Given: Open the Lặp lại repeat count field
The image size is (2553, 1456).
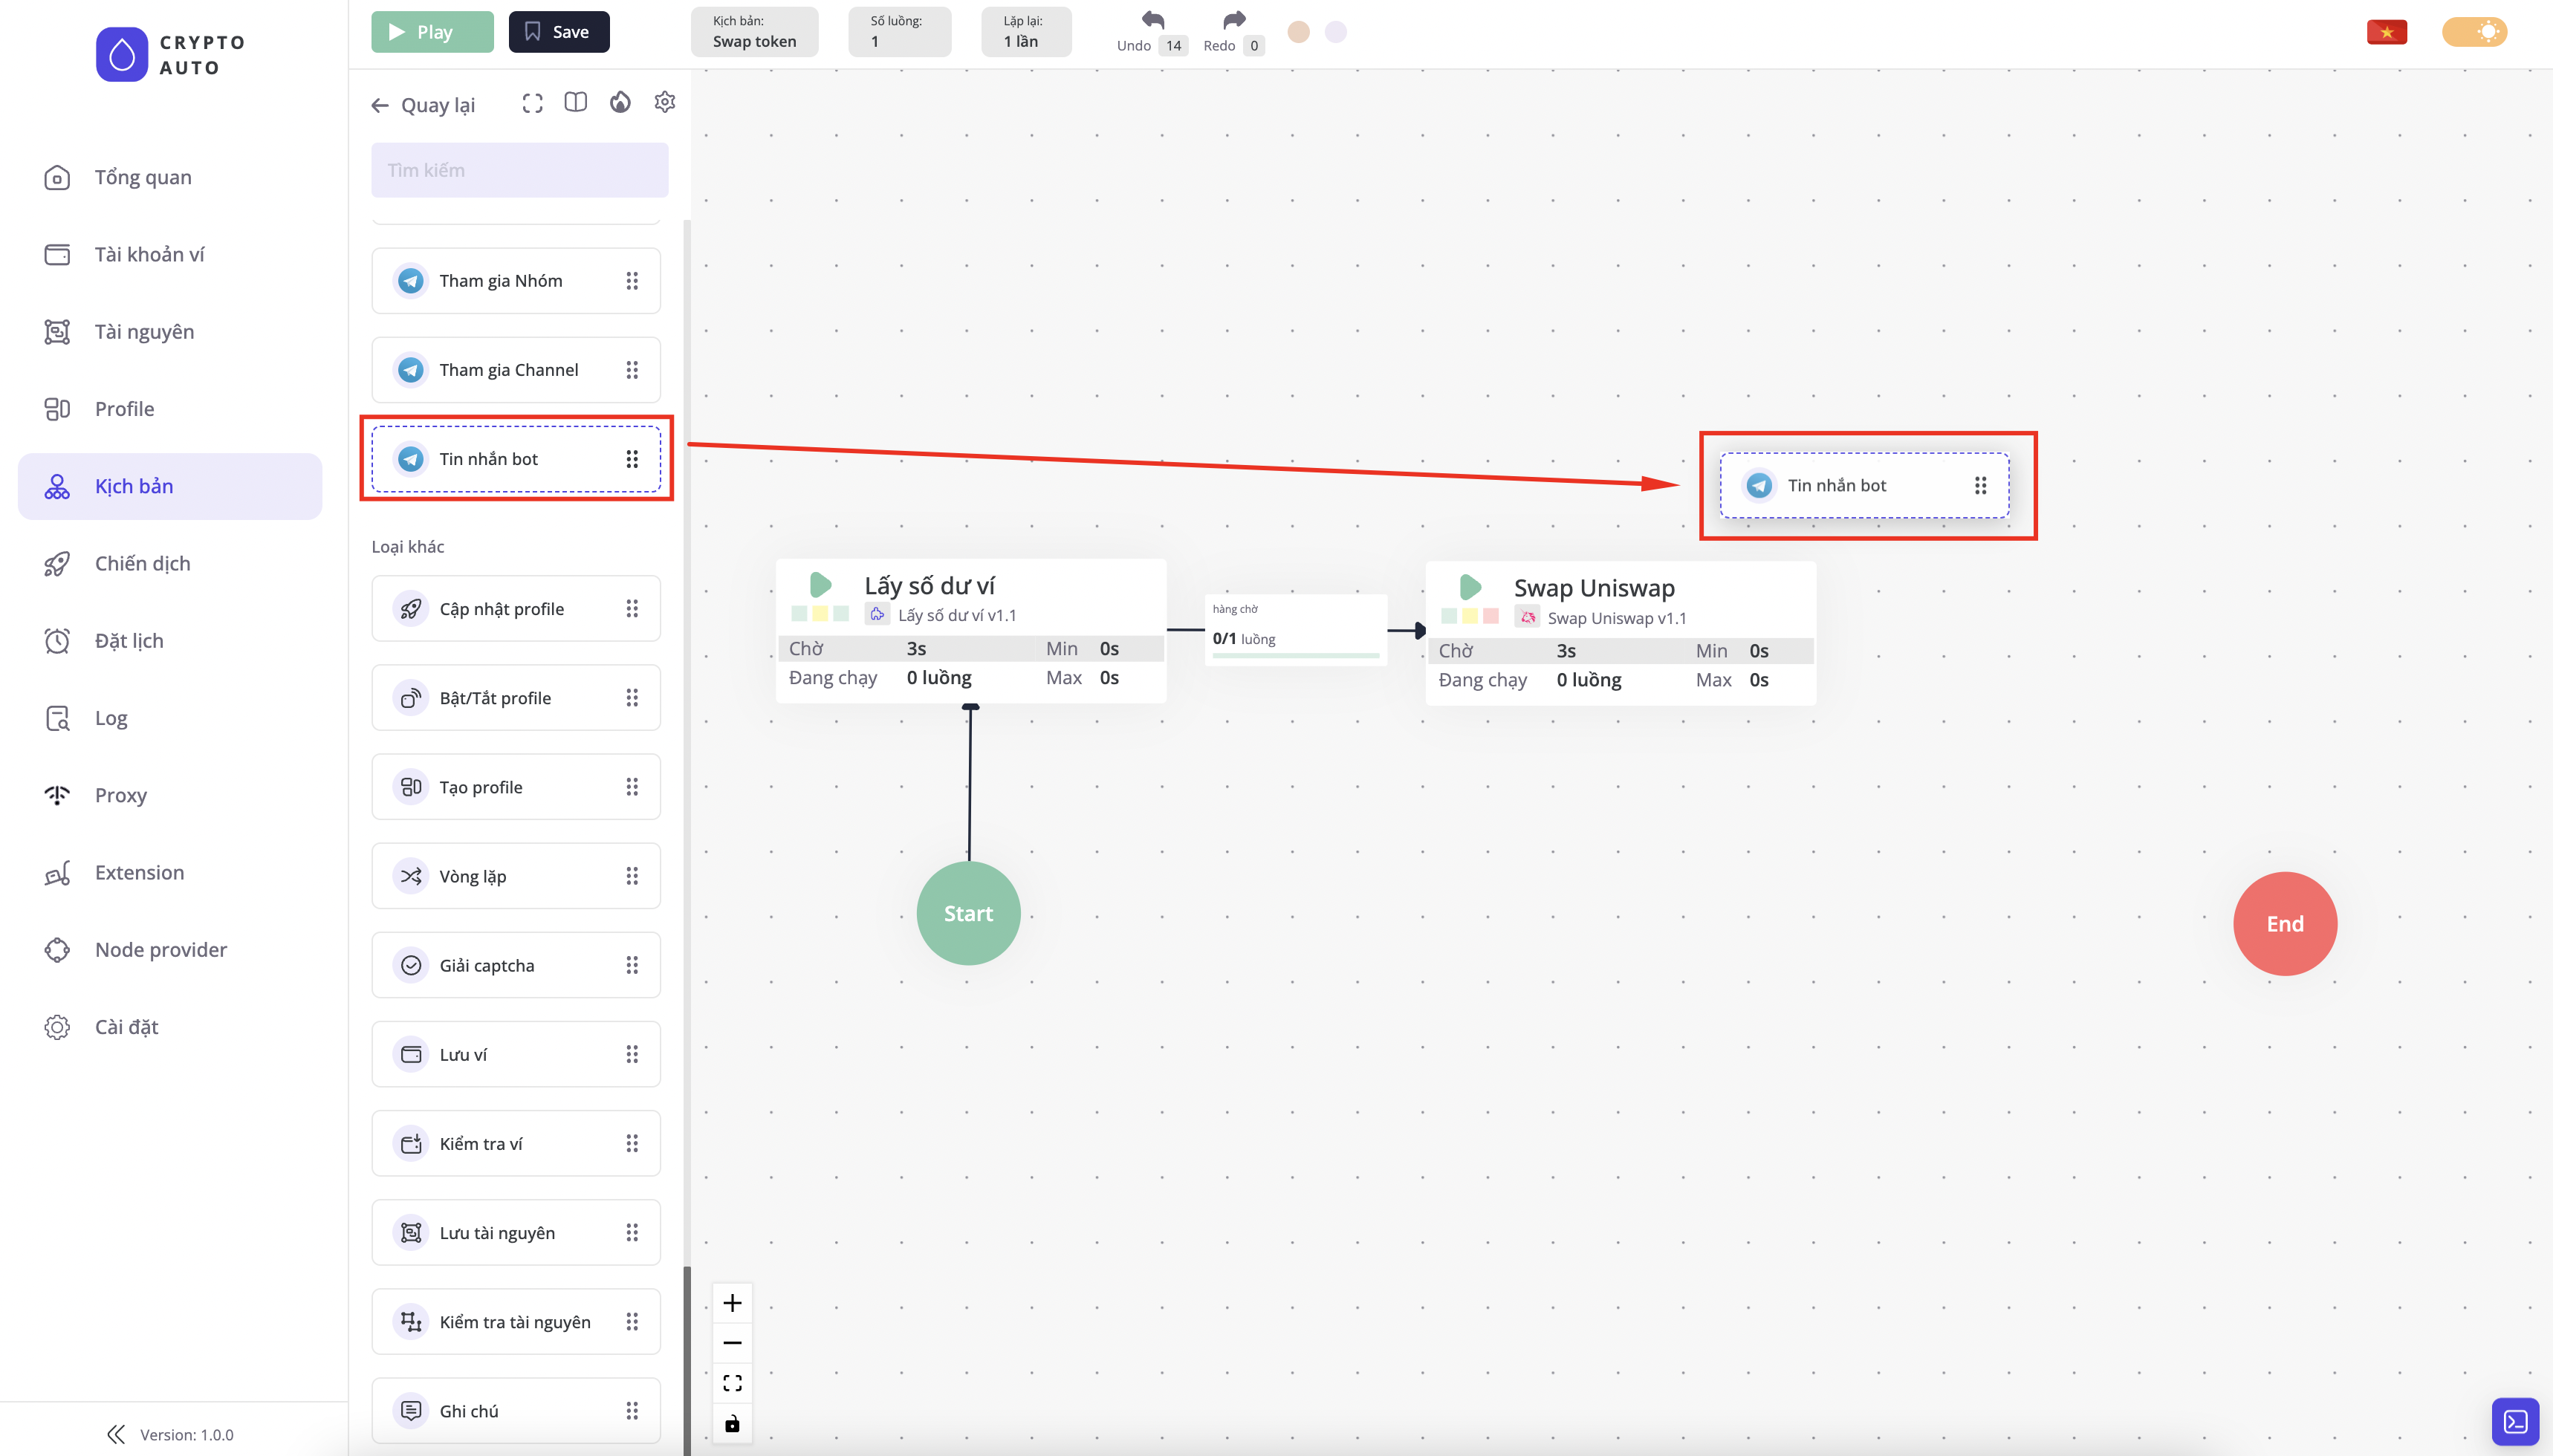Looking at the screenshot, I should point(1025,32).
